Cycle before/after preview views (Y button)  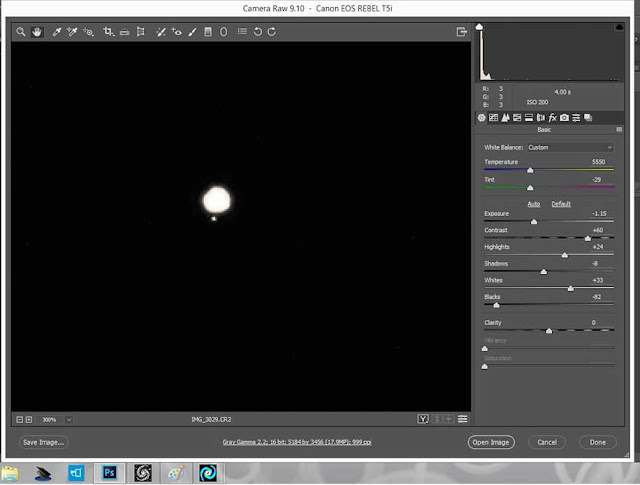(x=423, y=419)
